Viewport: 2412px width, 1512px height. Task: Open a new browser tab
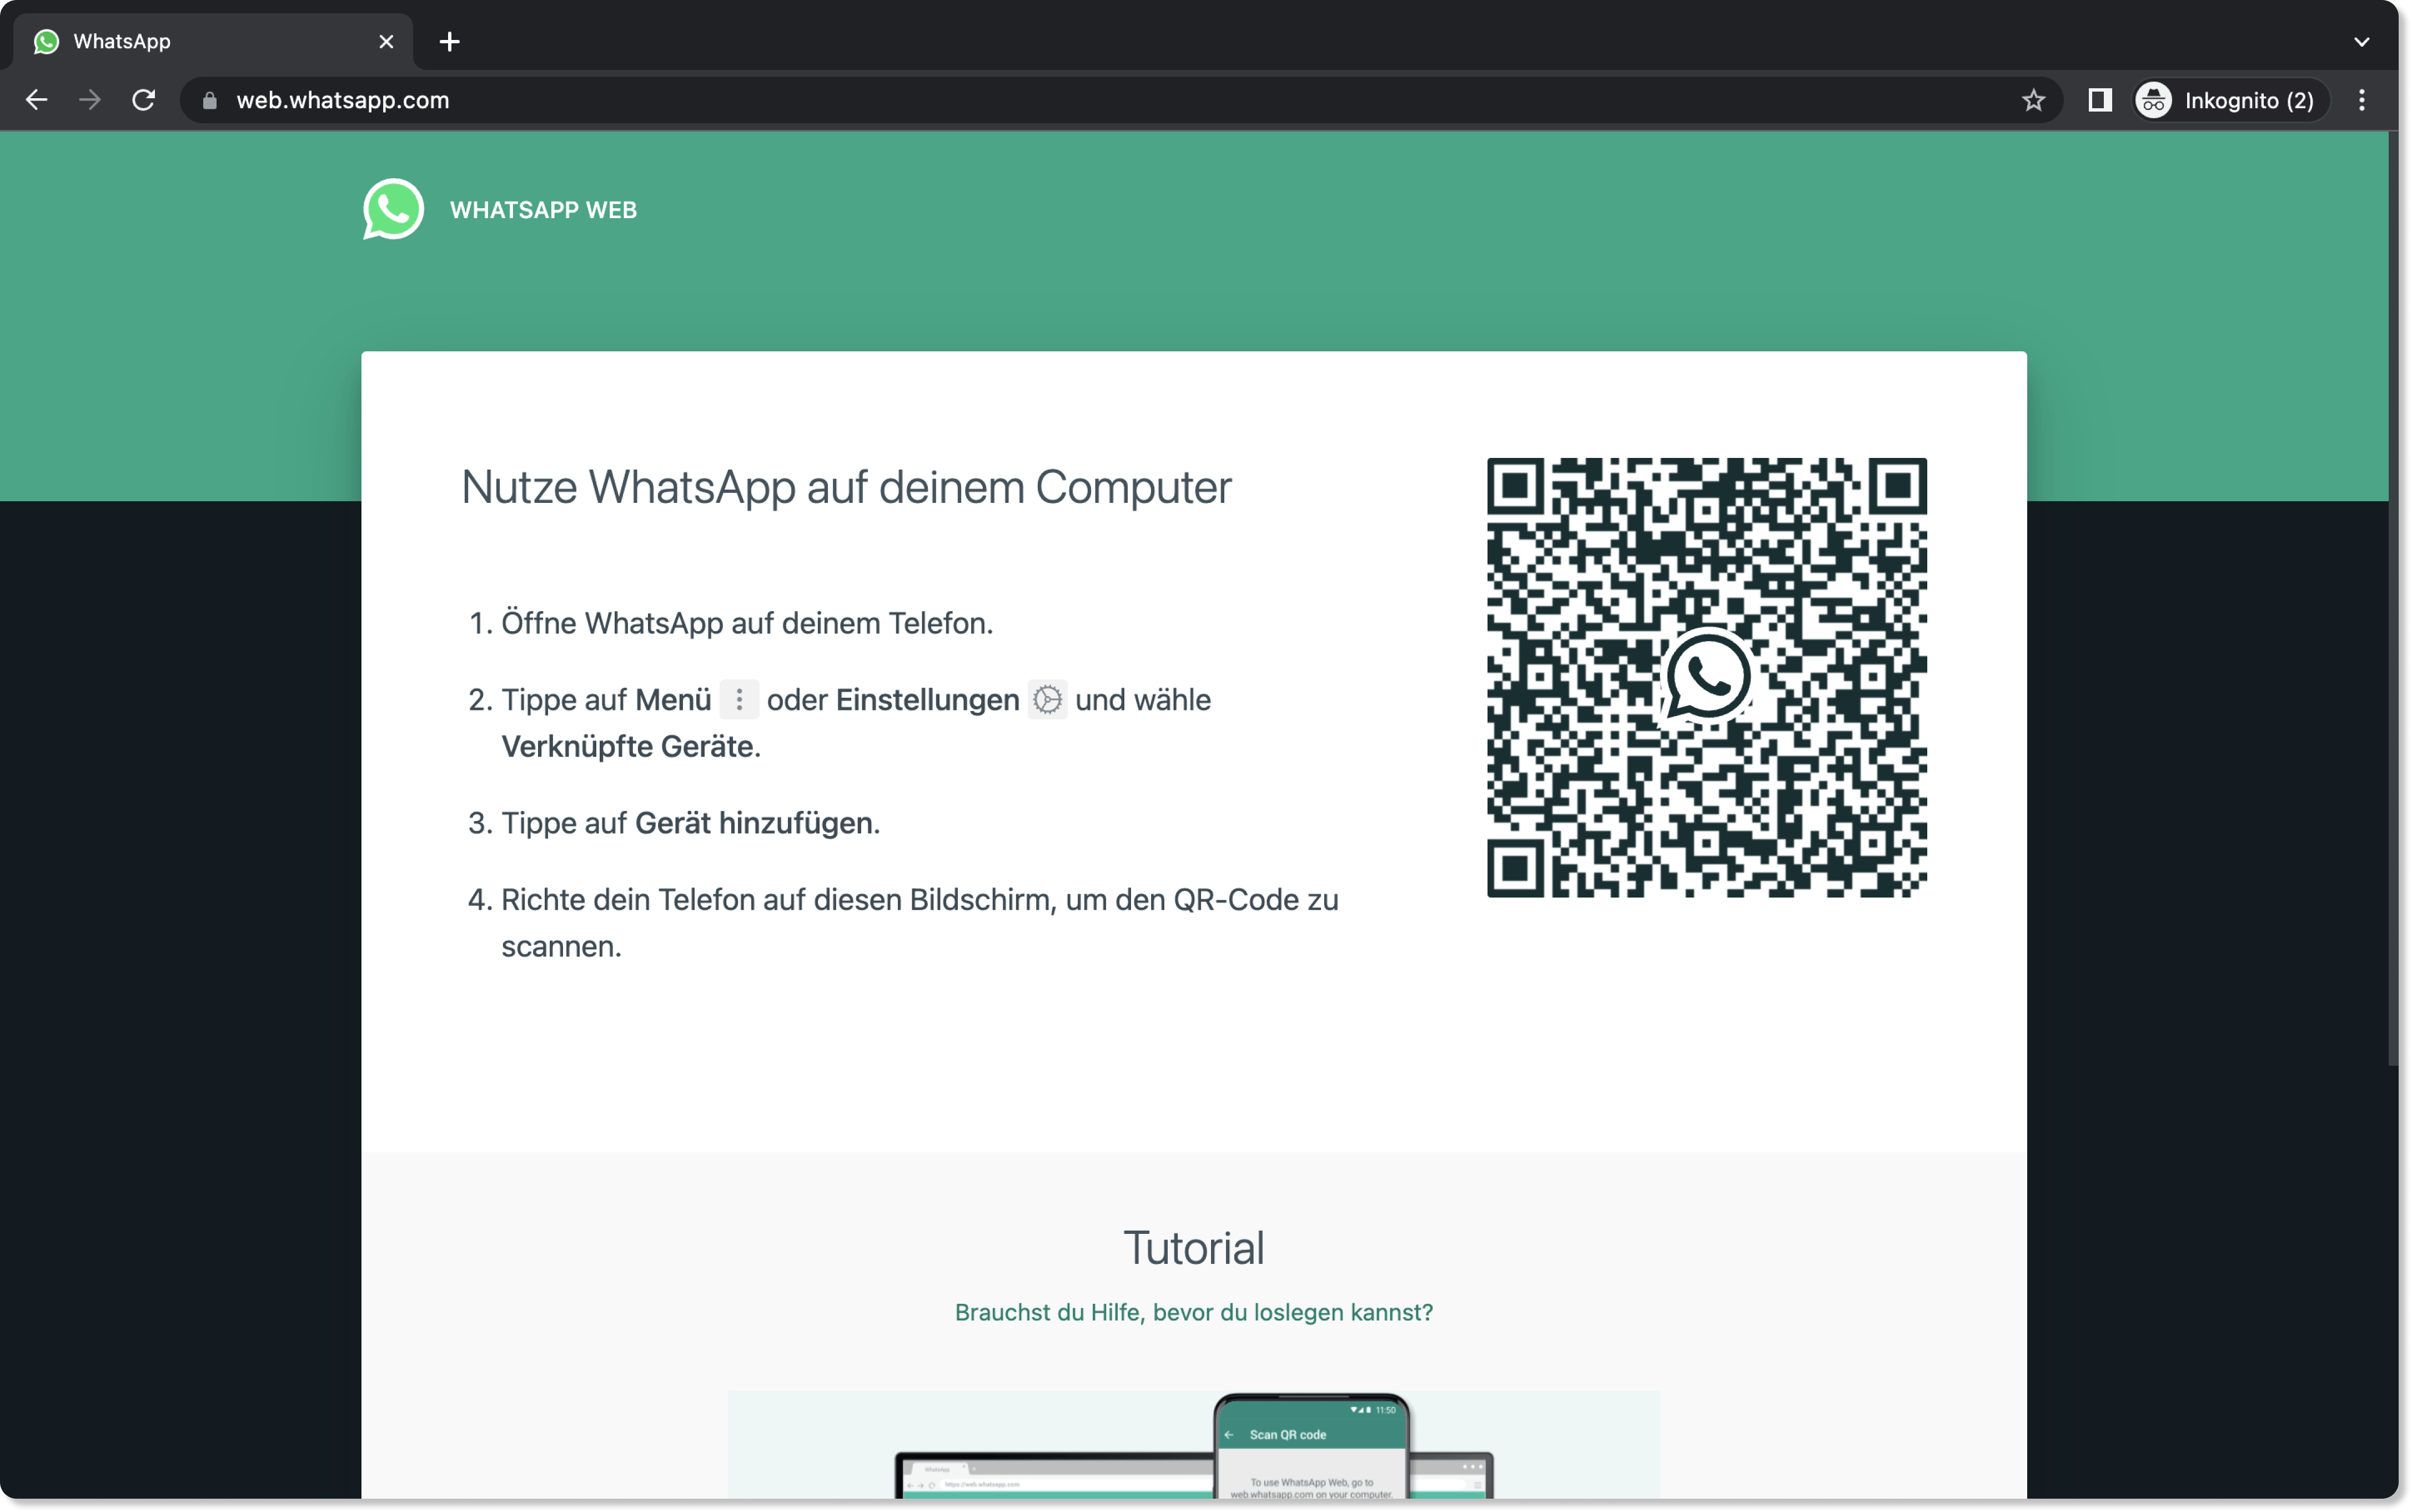pyautogui.click(x=449, y=41)
